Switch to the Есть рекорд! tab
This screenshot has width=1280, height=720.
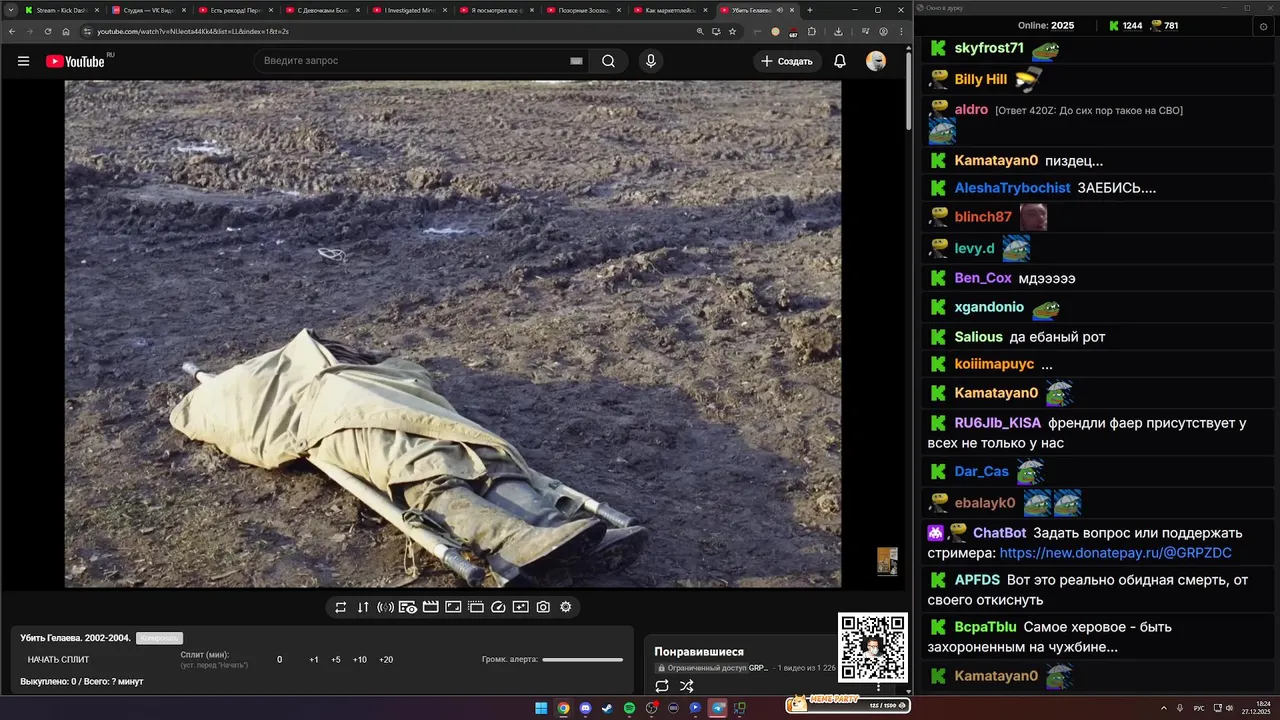[236, 10]
